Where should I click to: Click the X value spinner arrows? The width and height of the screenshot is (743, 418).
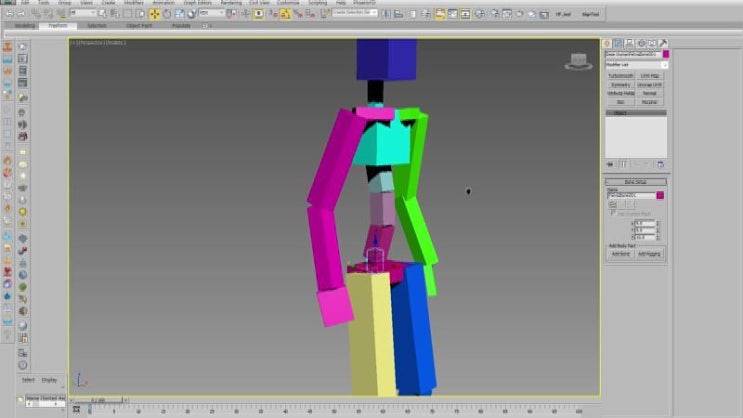658,223
